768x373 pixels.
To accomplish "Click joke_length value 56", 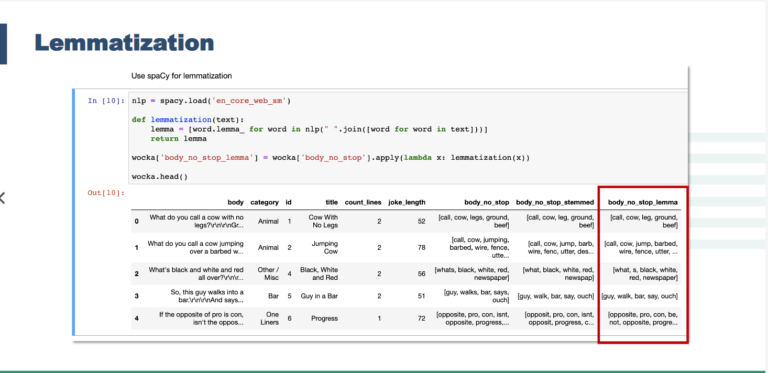I will click(x=422, y=274).
